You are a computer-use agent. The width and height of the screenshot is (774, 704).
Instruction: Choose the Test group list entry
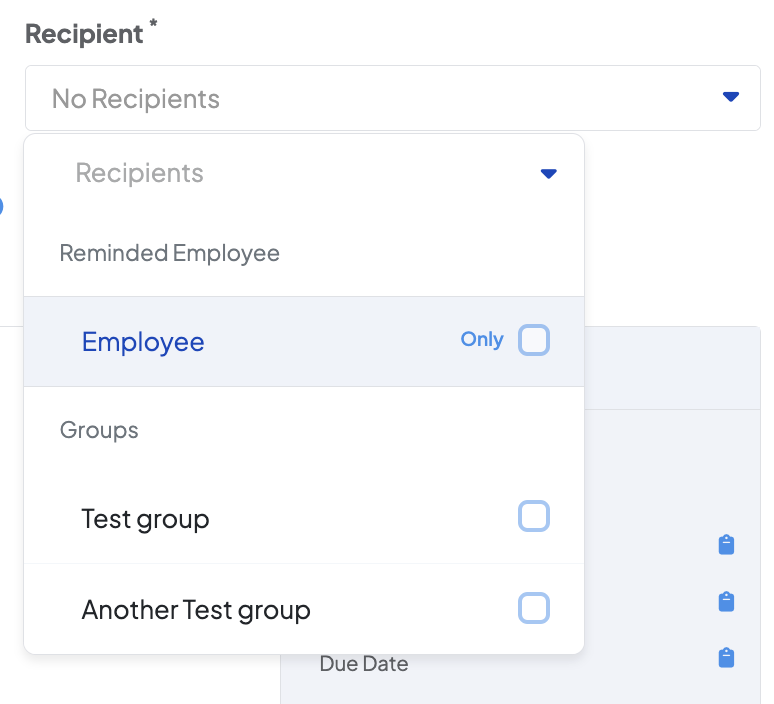click(146, 519)
